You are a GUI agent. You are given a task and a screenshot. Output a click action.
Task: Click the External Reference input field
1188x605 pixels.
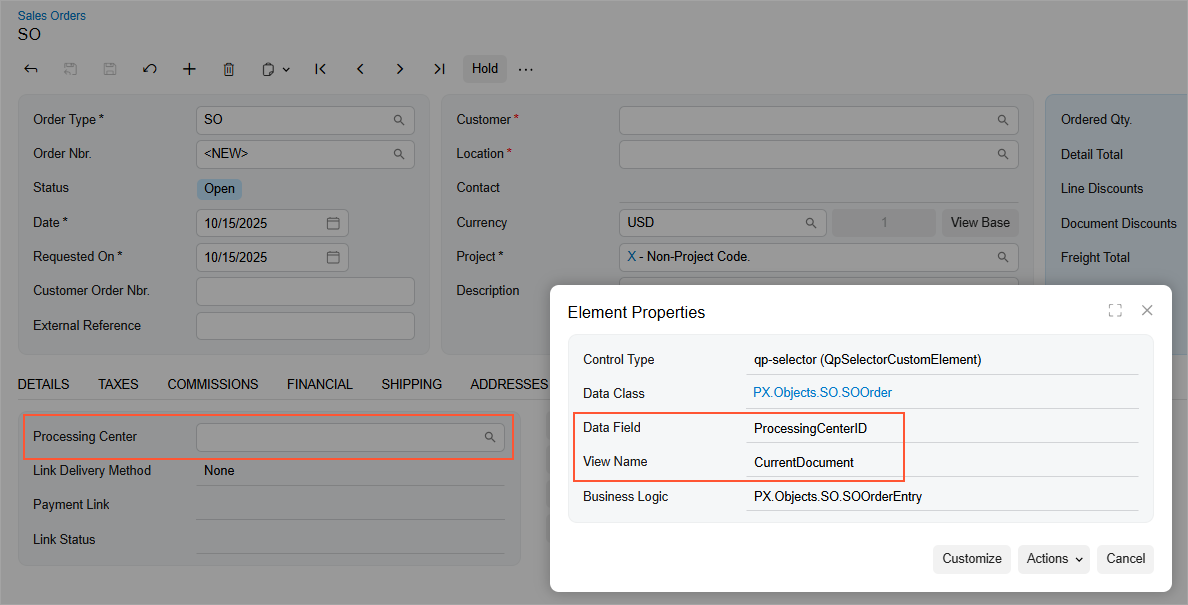click(305, 326)
